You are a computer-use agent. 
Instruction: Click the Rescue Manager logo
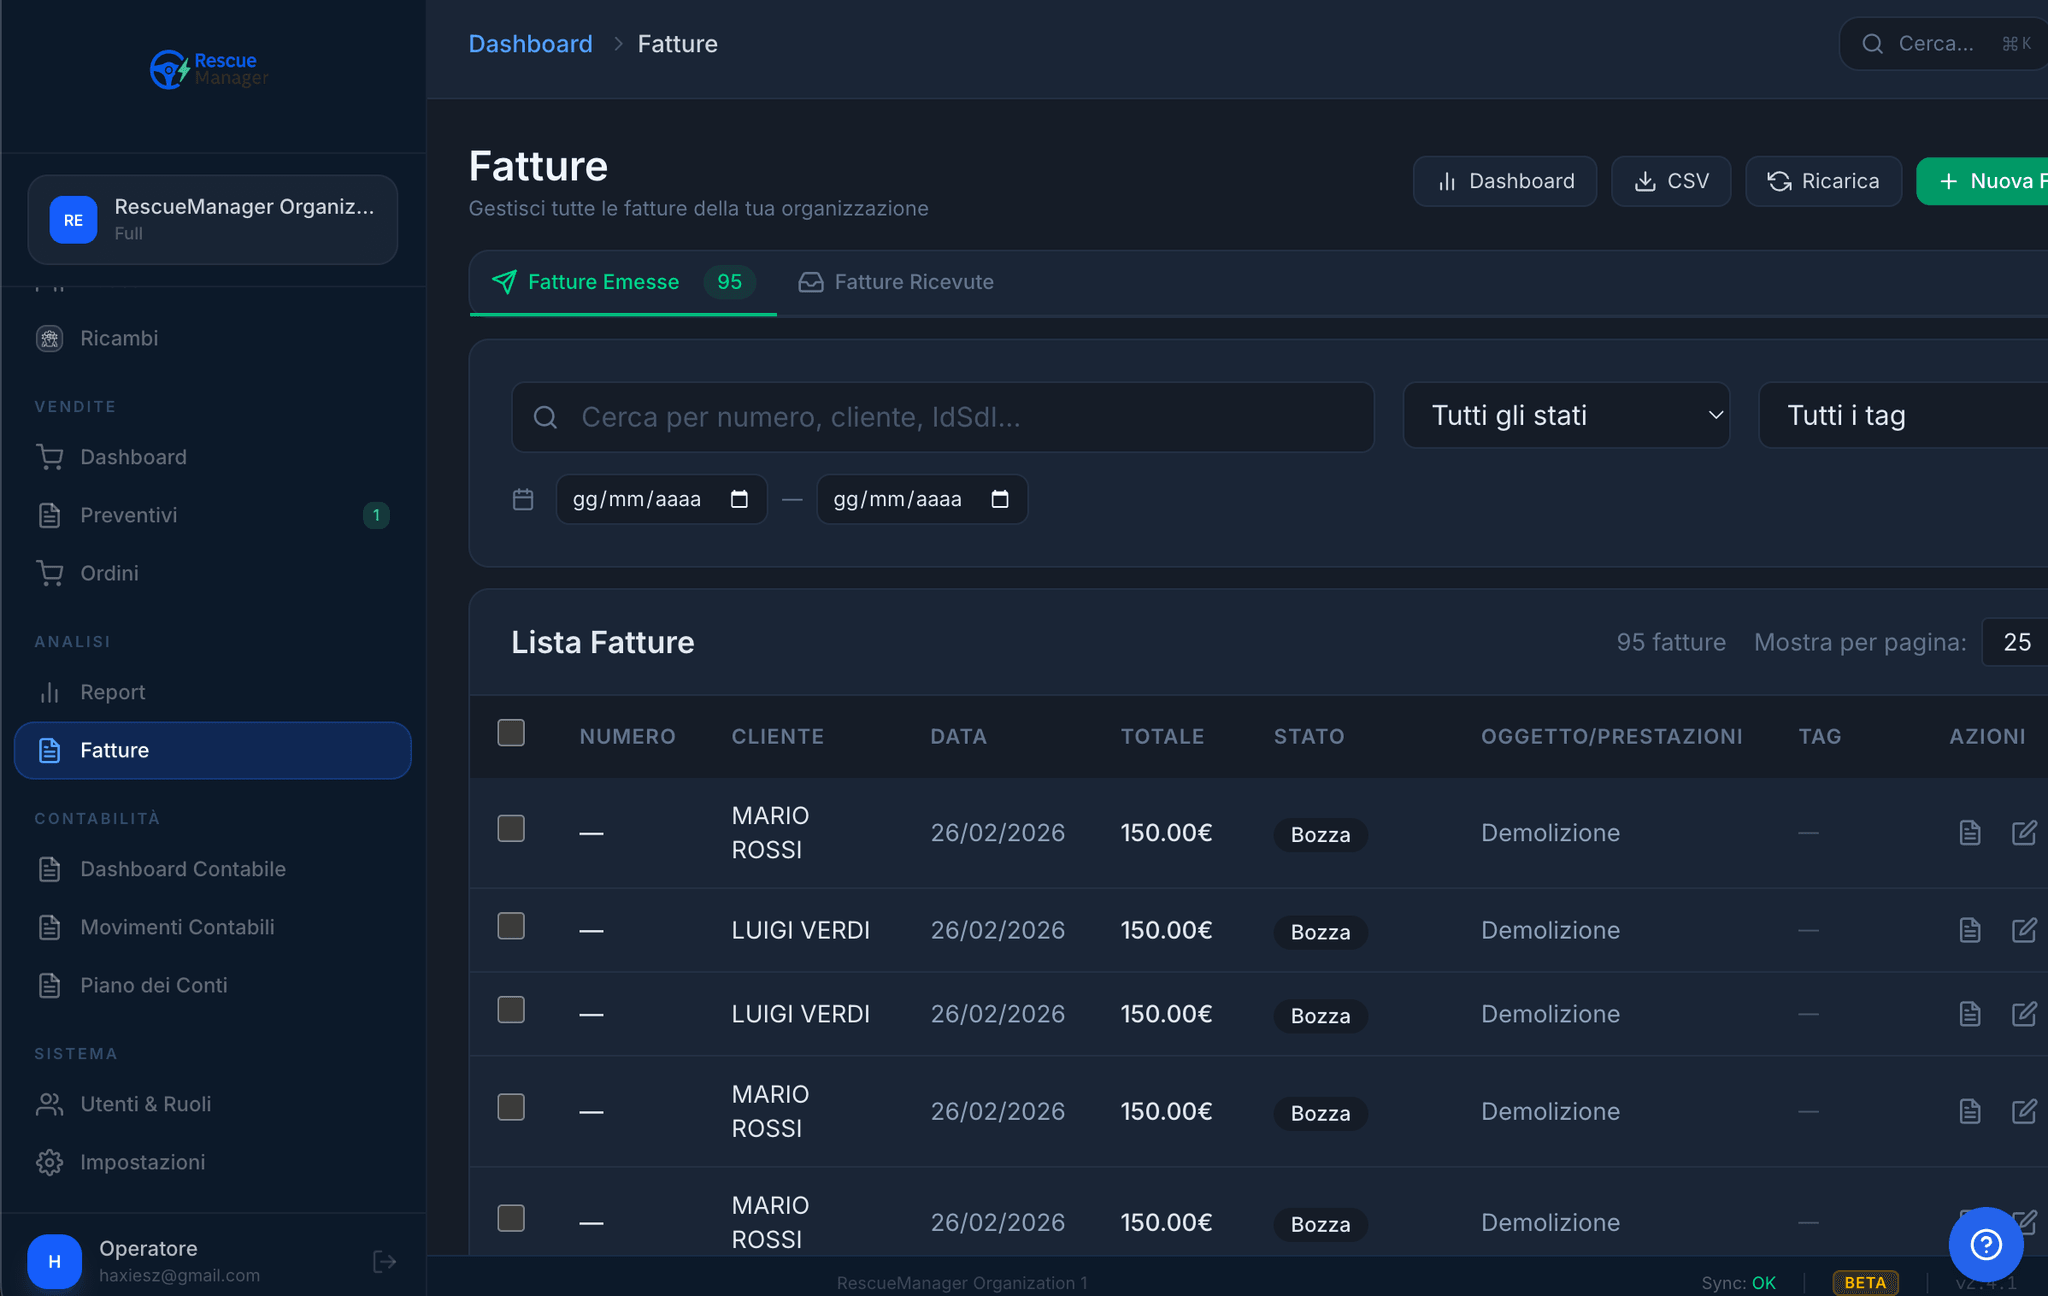point(210,69)
